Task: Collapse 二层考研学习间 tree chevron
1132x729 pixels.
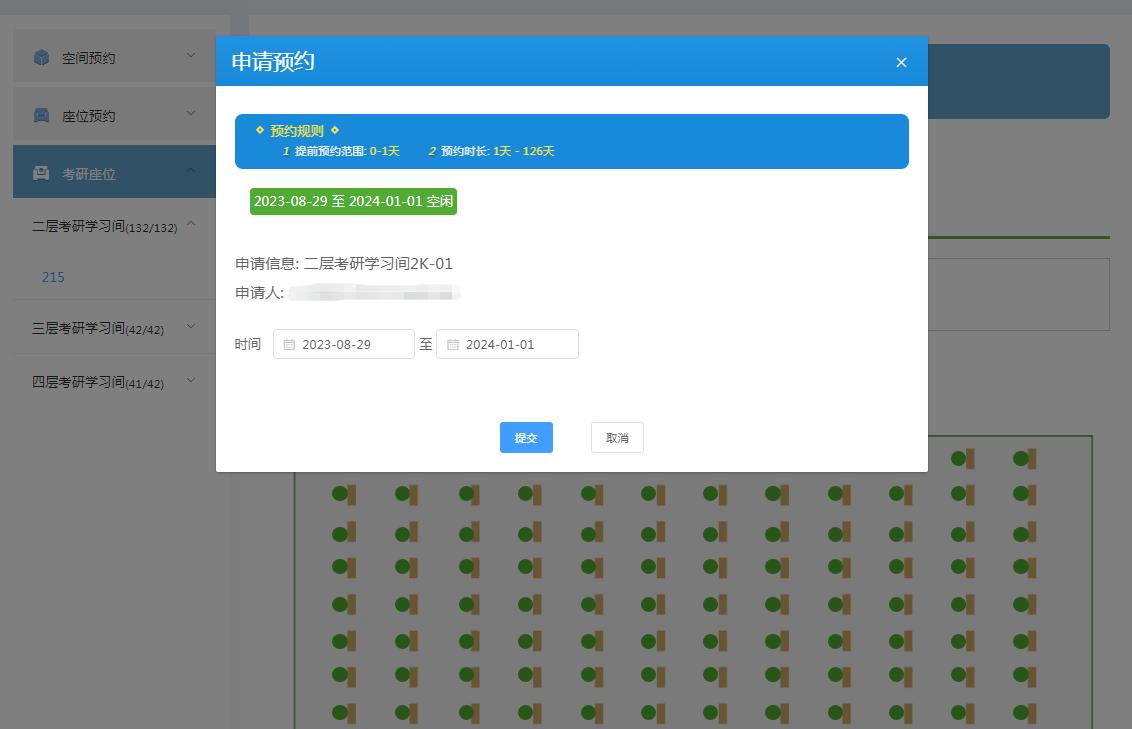Action: (192, 224)
